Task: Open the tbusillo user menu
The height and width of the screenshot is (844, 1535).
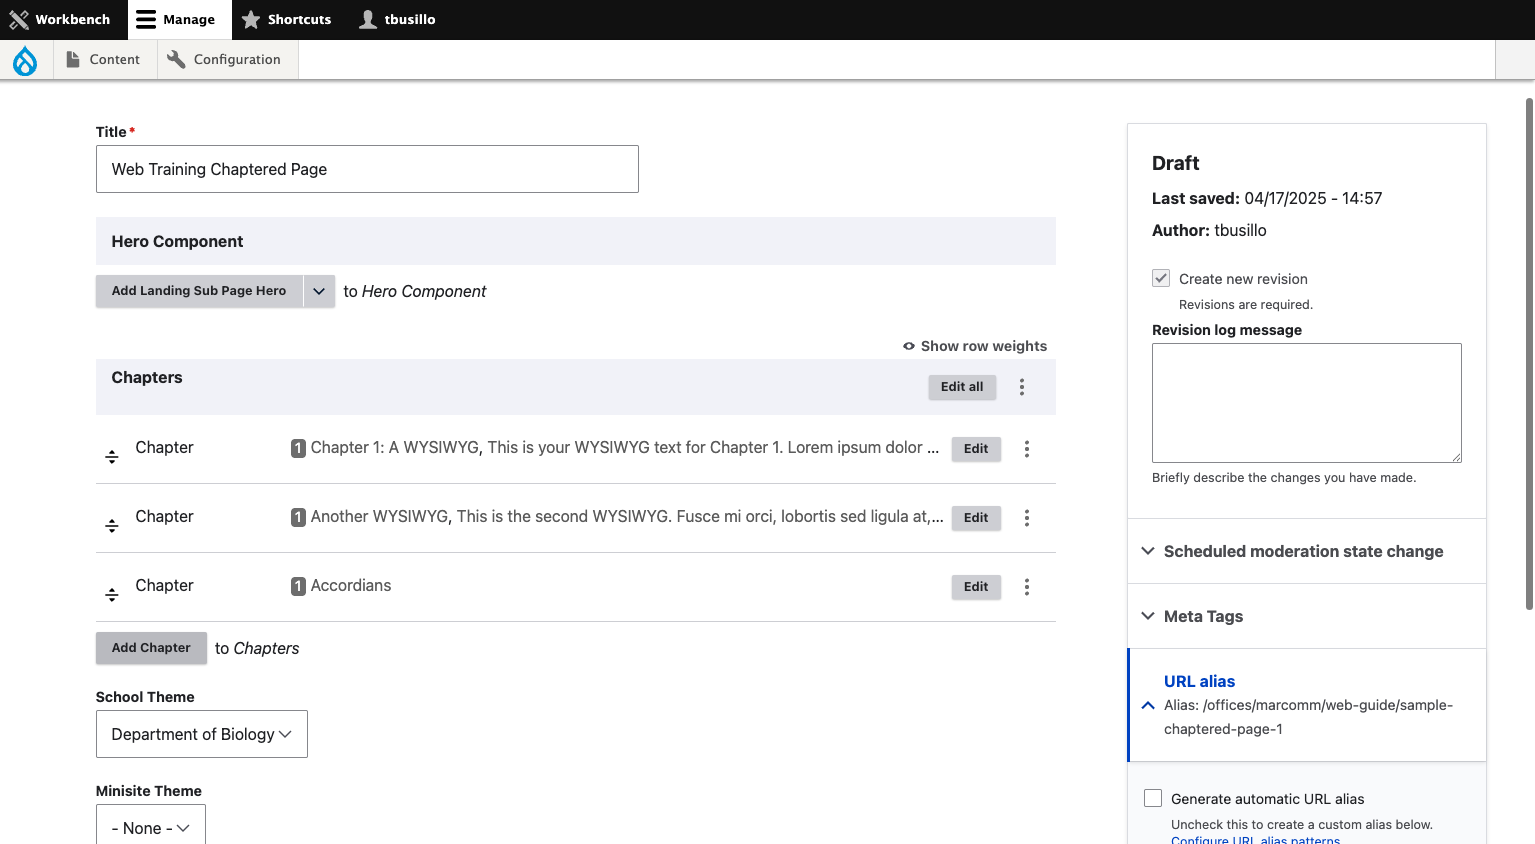Action: coord(398,20)
